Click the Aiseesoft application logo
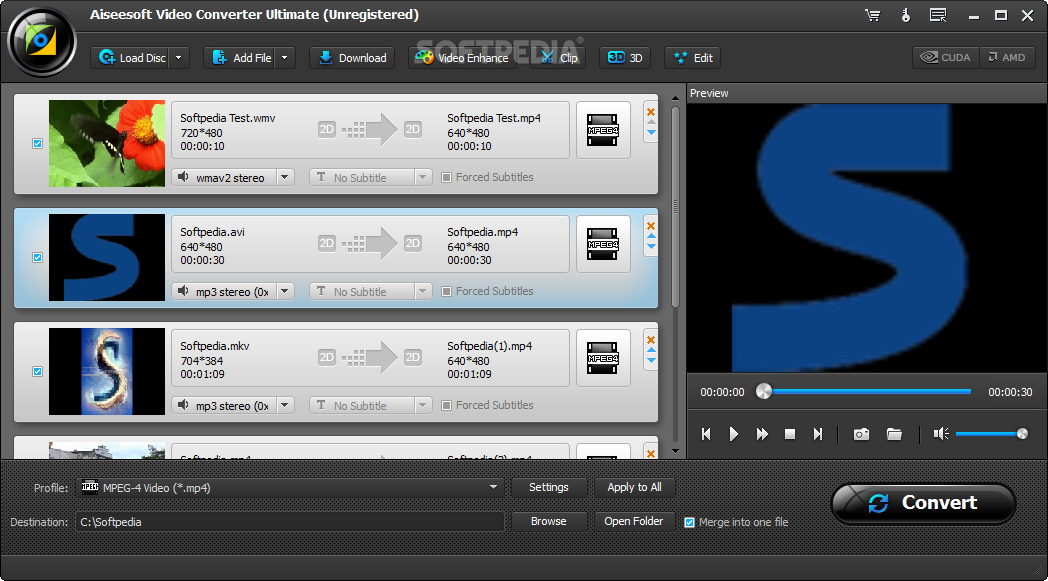This screenshot has width=1048, height=581. point(41,41)
